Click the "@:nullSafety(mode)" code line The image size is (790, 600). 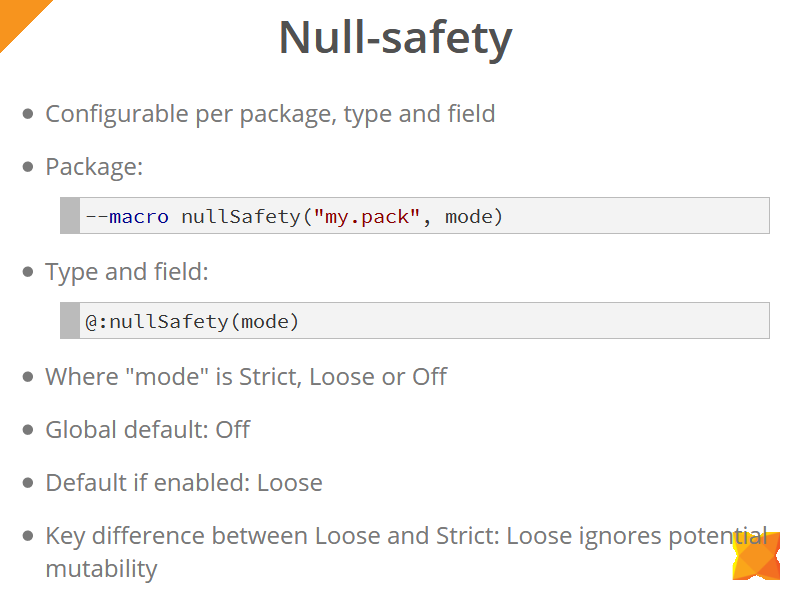(192, 322)
